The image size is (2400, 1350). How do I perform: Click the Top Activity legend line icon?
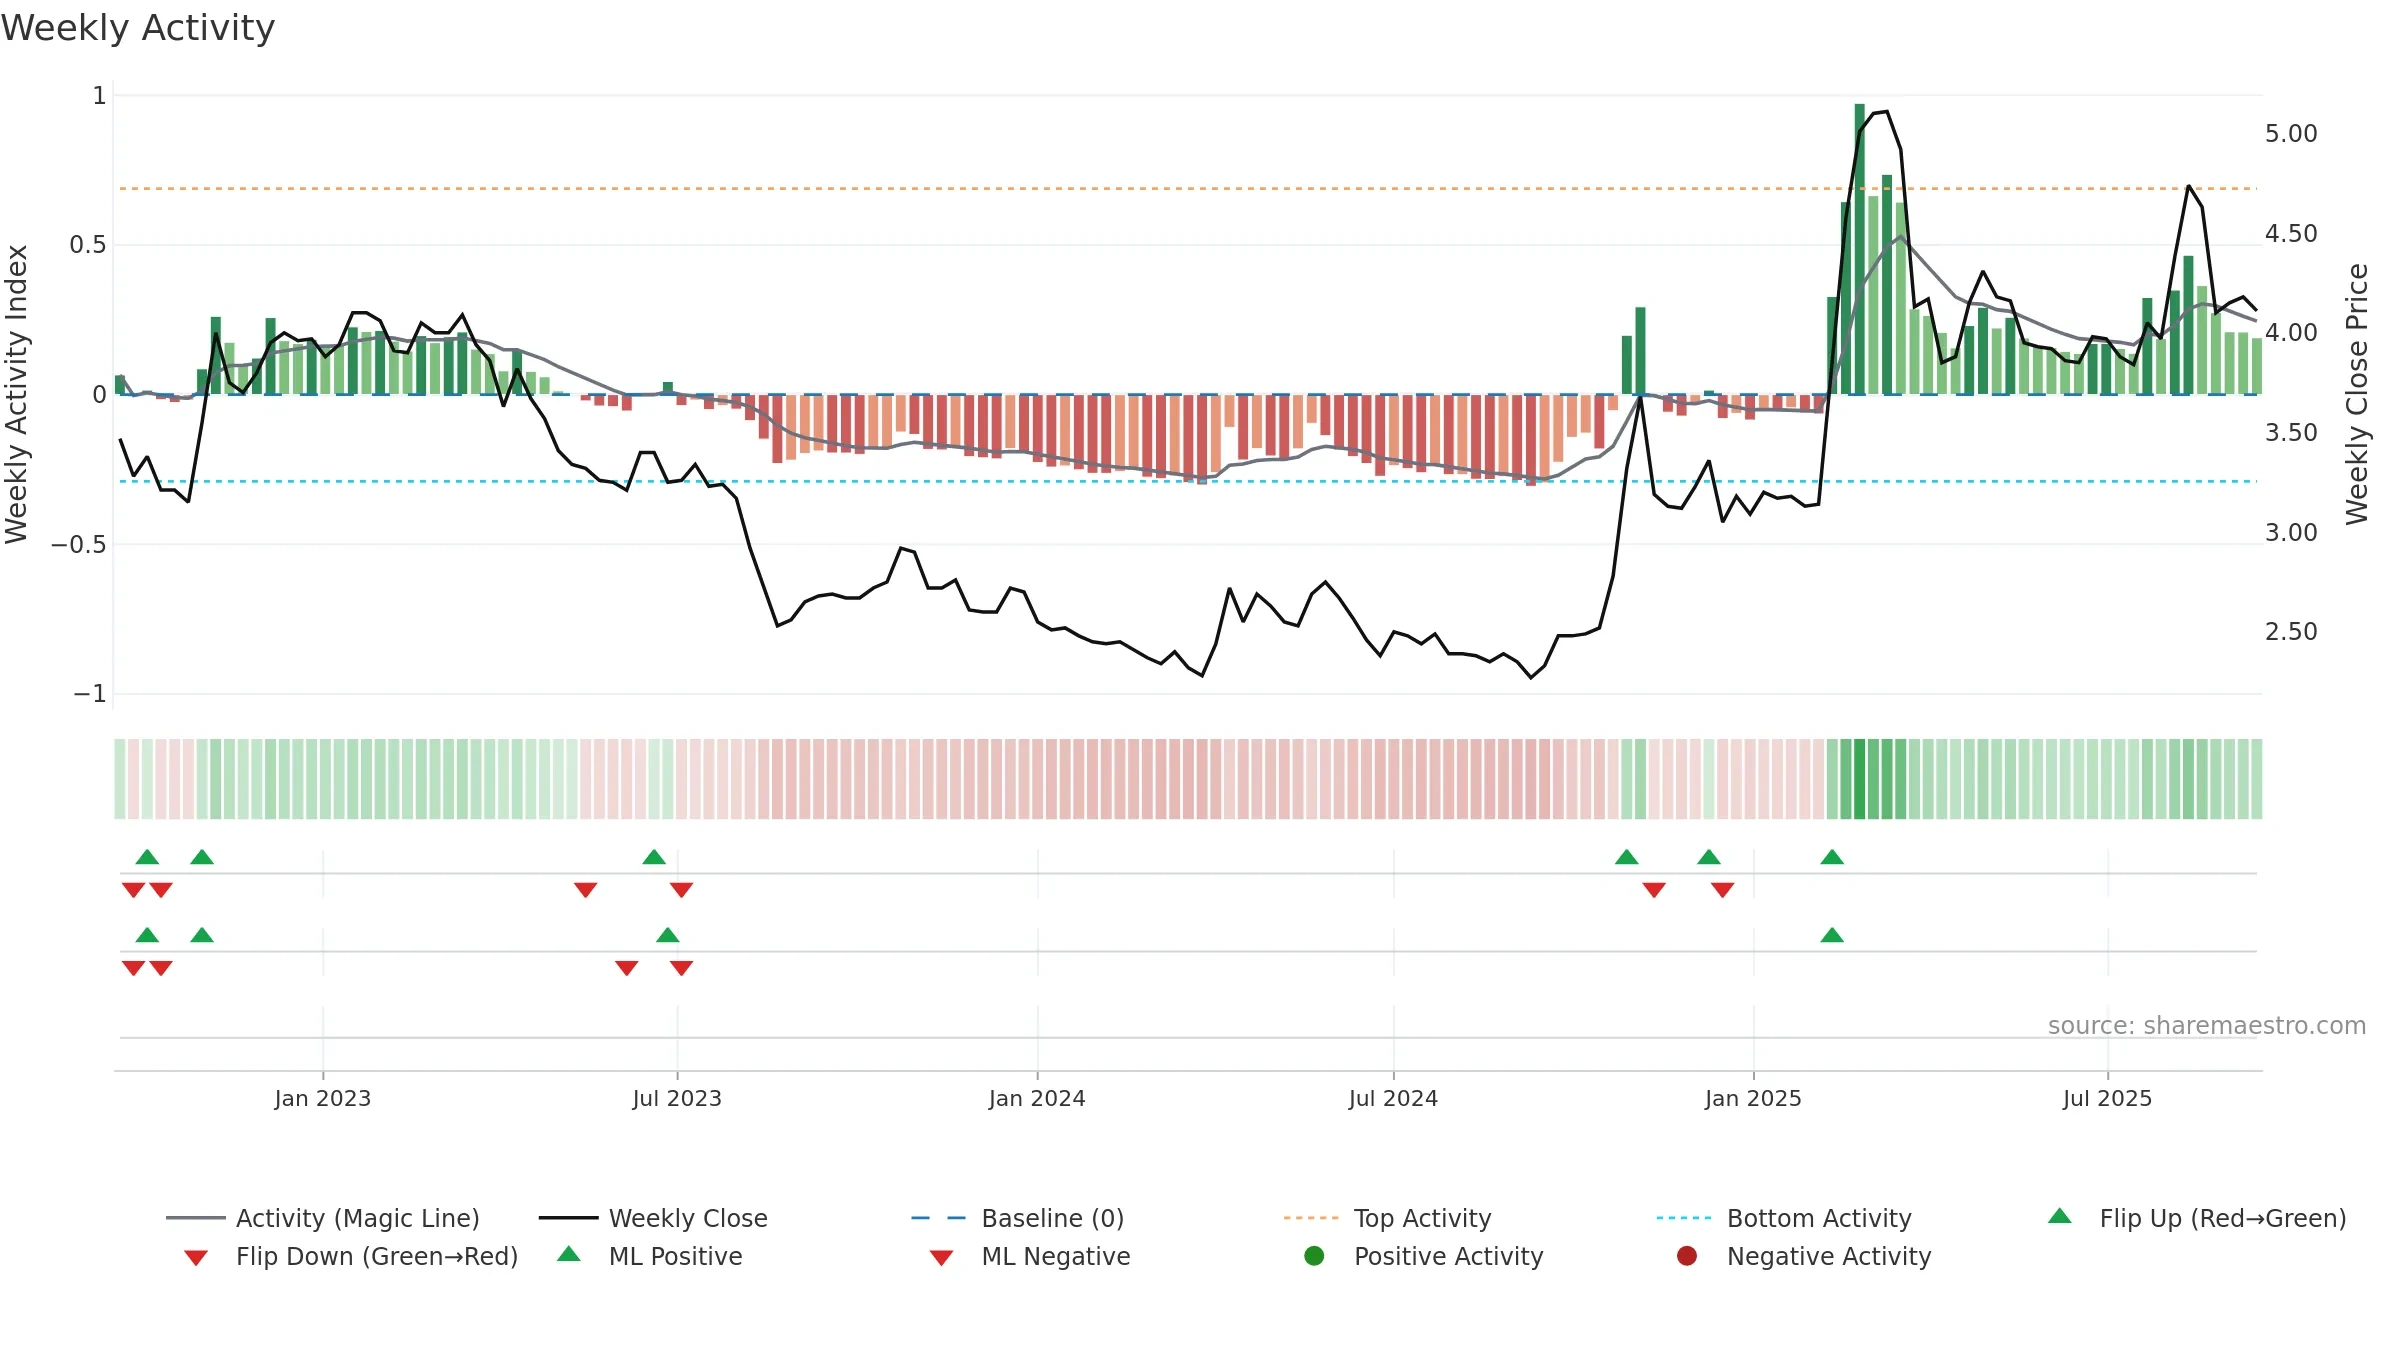click(1310, 1218)
